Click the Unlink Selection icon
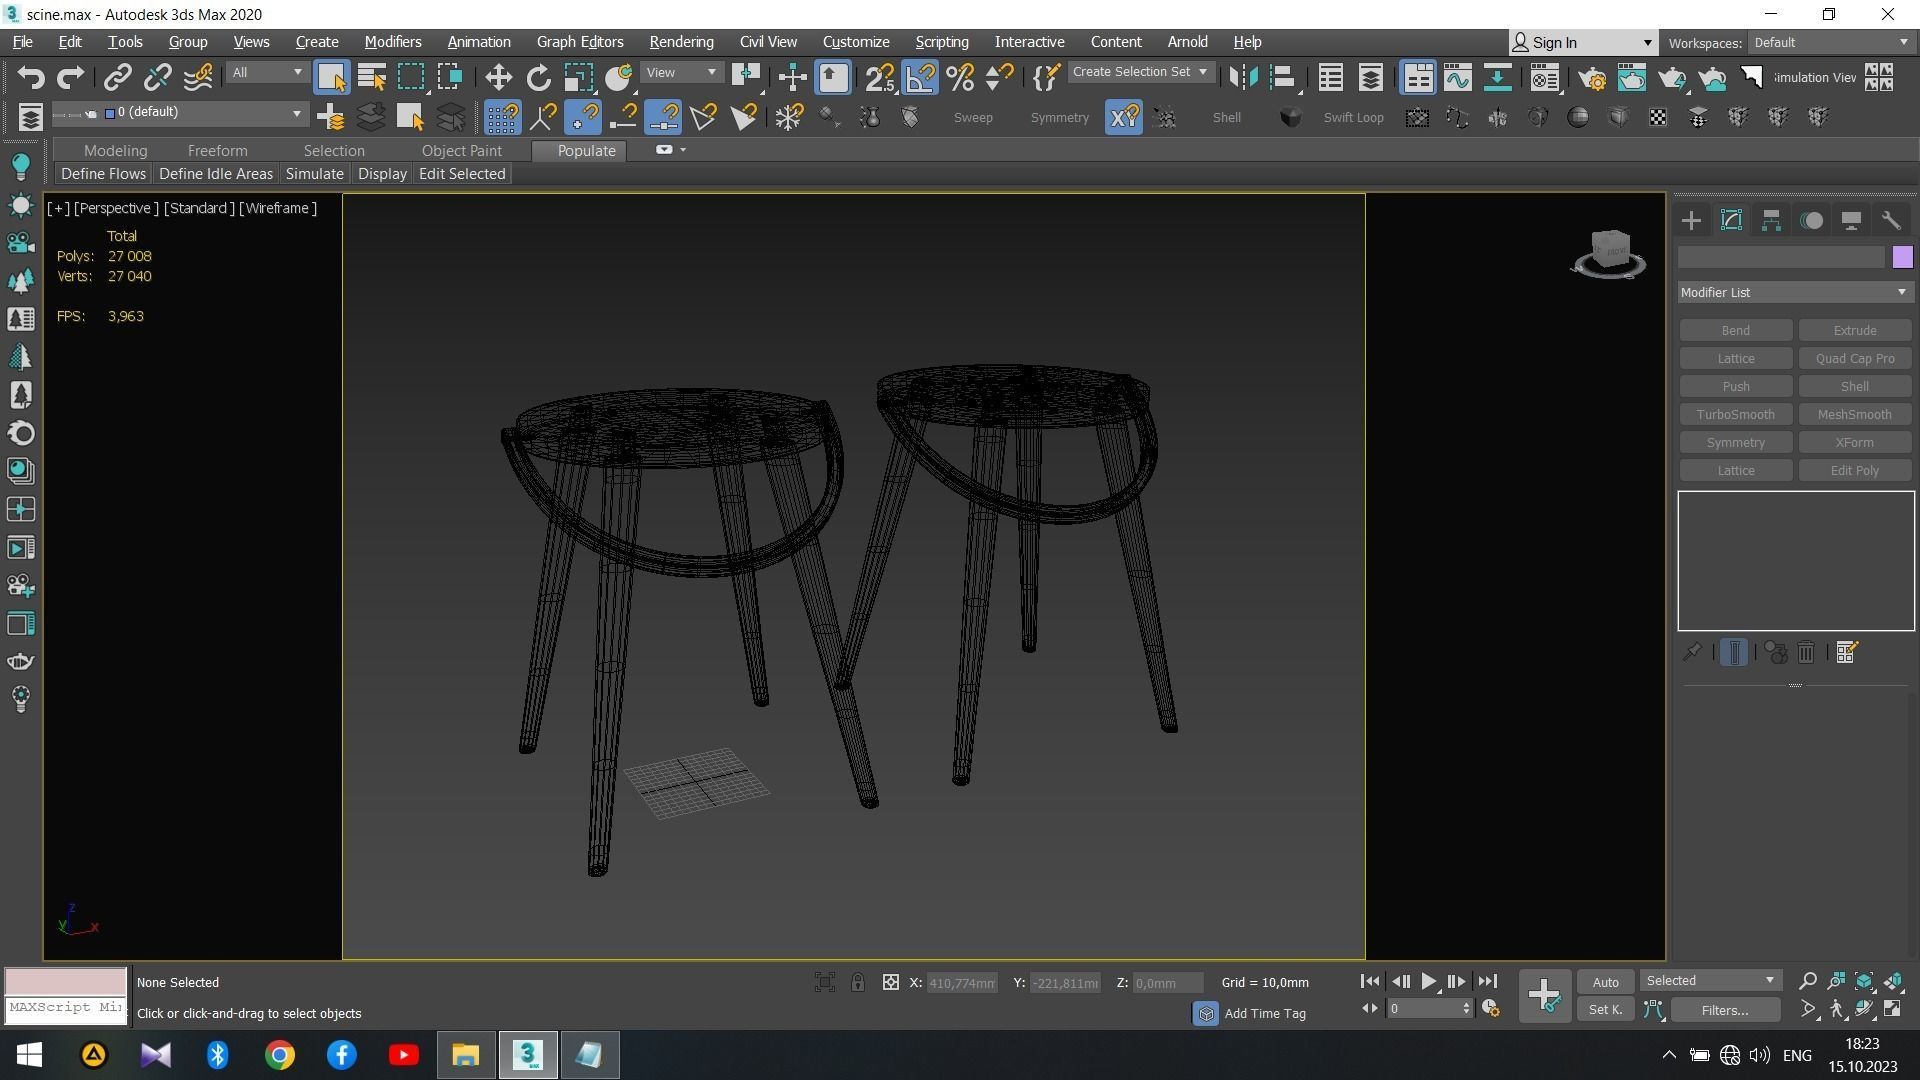 tap(157, 78)
